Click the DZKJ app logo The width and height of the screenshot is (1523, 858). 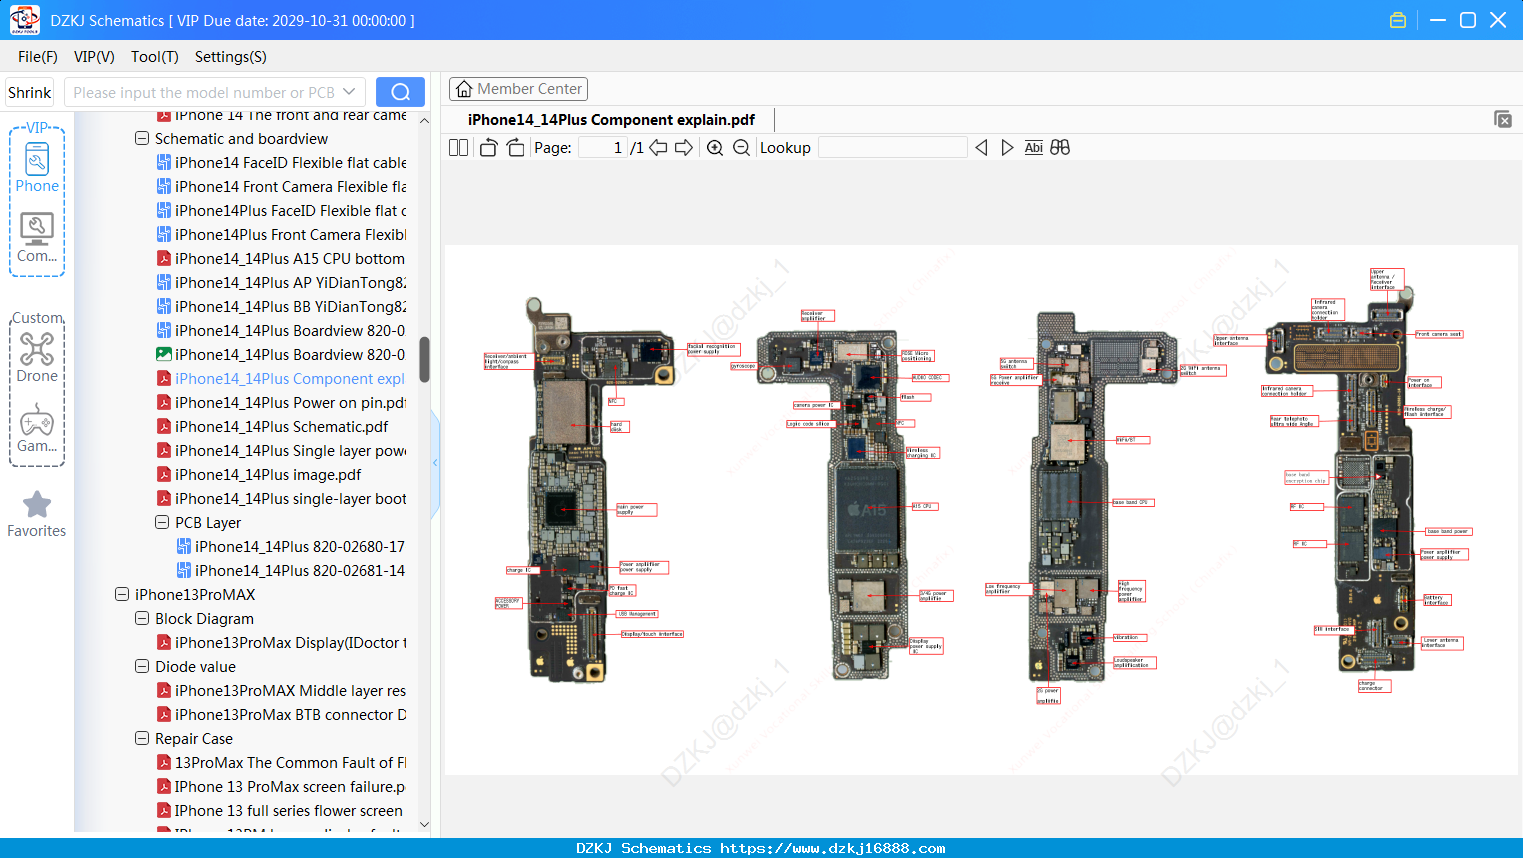pos(24,20)
